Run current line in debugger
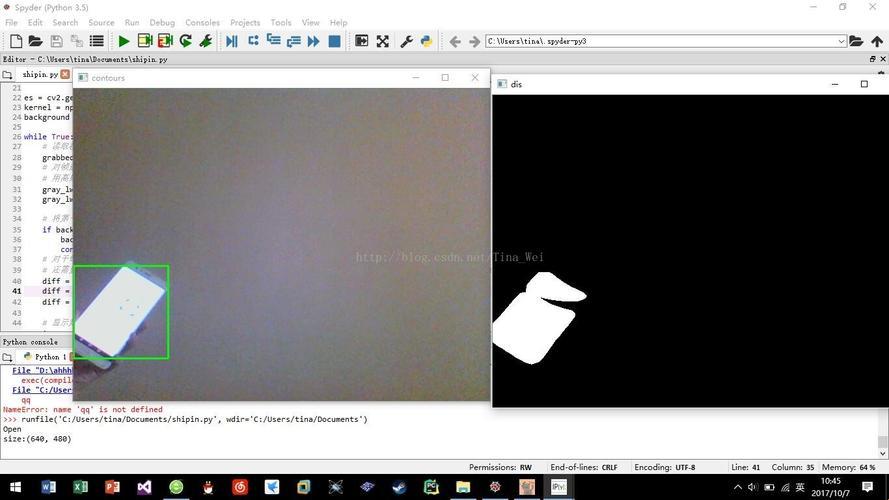 253,40
